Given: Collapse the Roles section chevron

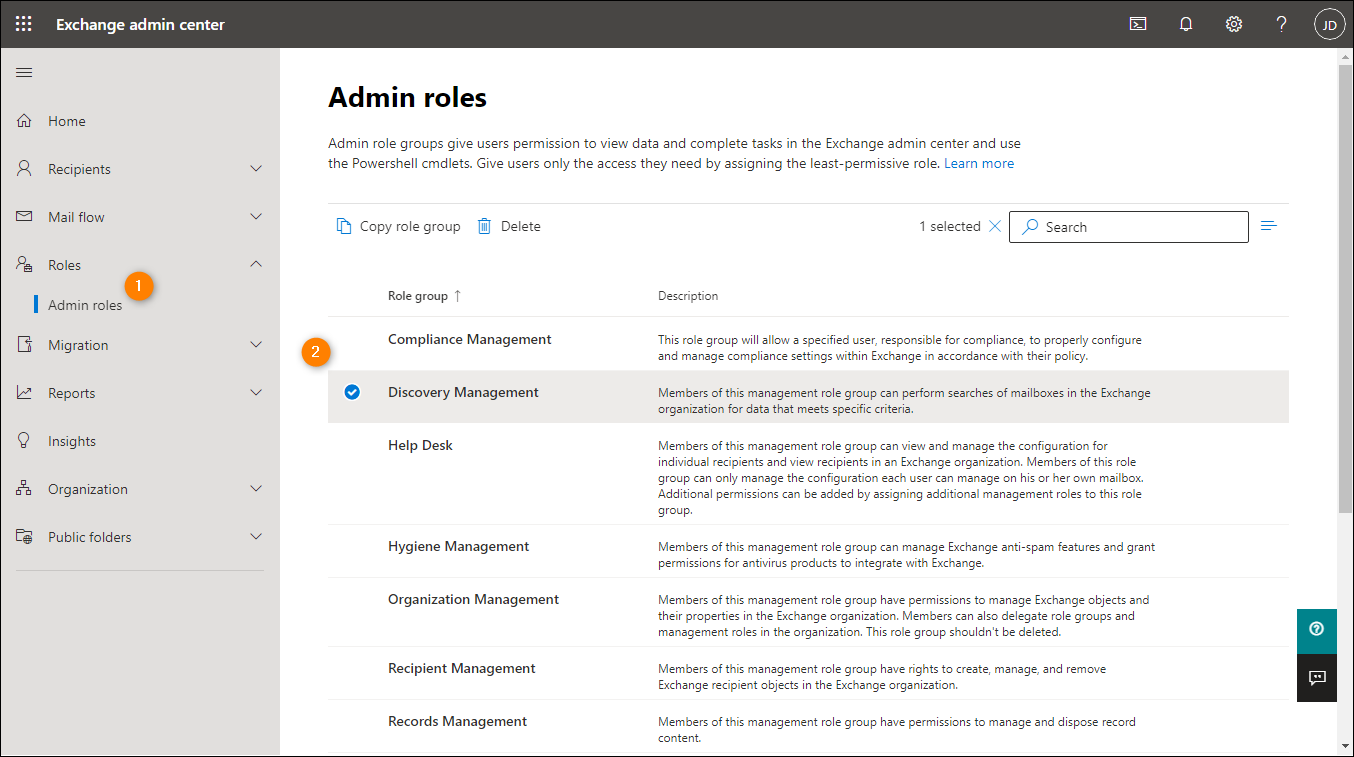Looking at the screenshot, I should 256,265.
